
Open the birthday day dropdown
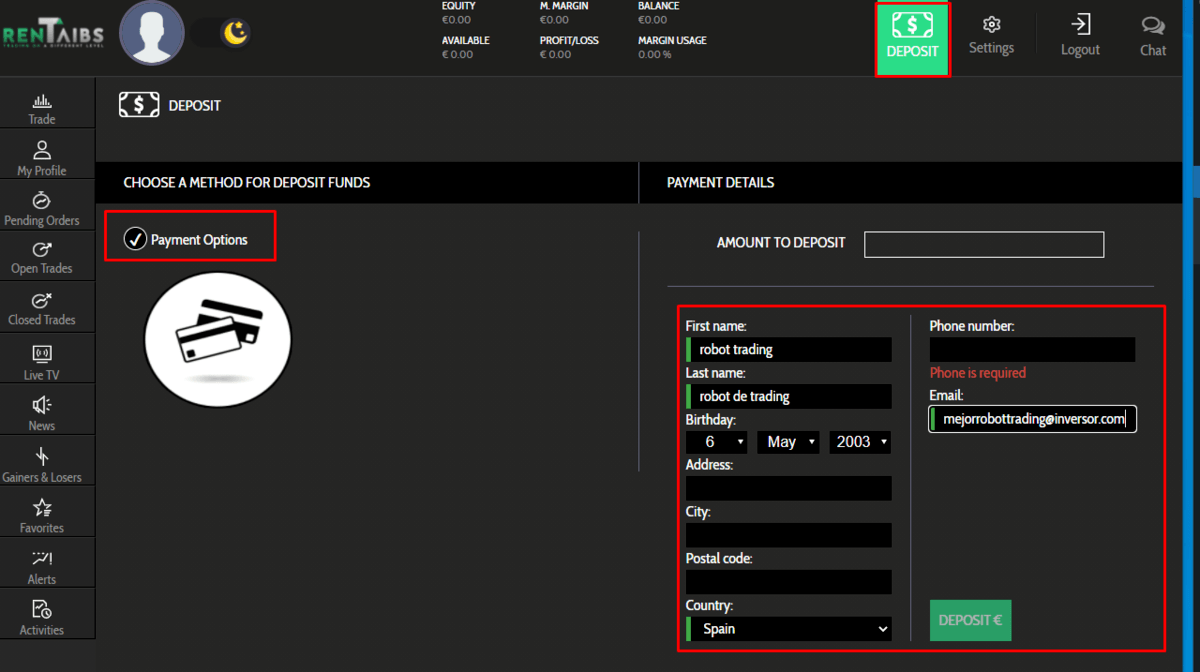(716, 442)
